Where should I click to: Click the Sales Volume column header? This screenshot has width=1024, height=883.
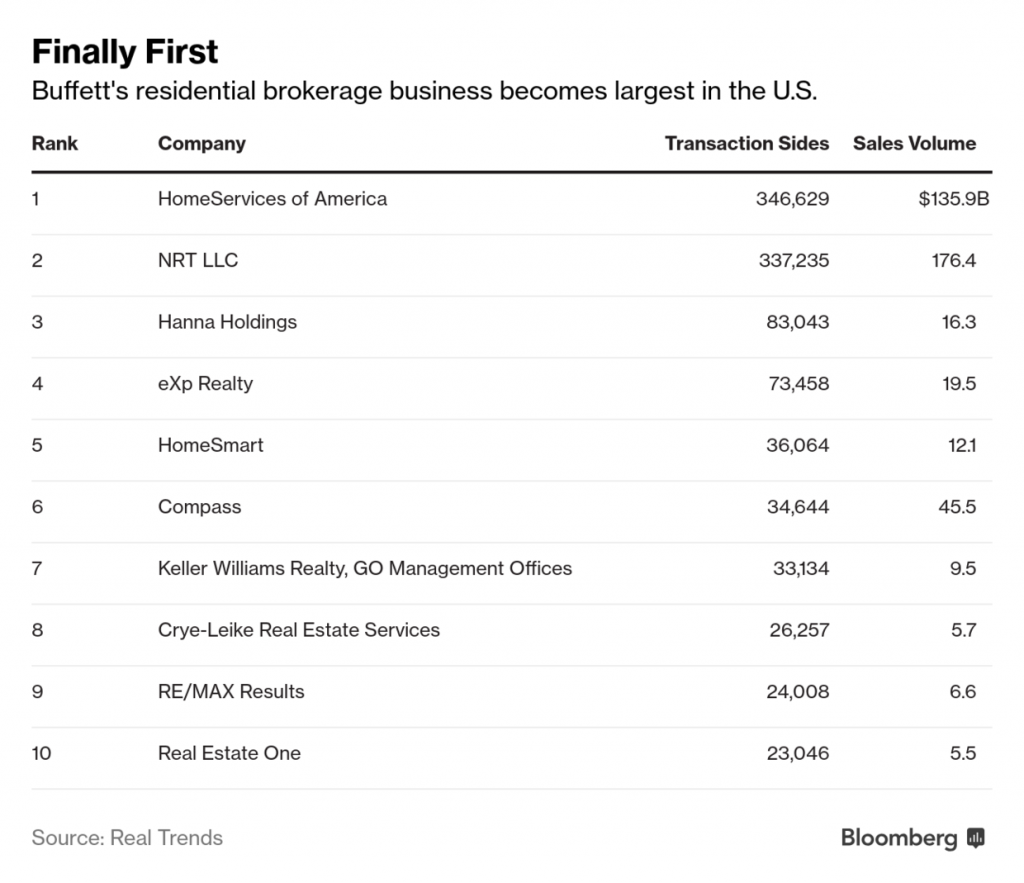(914, 143)
